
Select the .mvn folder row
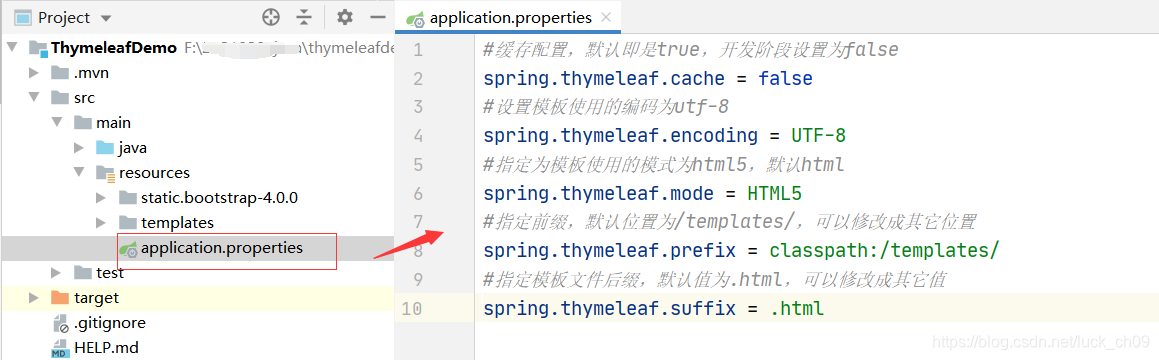pos(197,72)
